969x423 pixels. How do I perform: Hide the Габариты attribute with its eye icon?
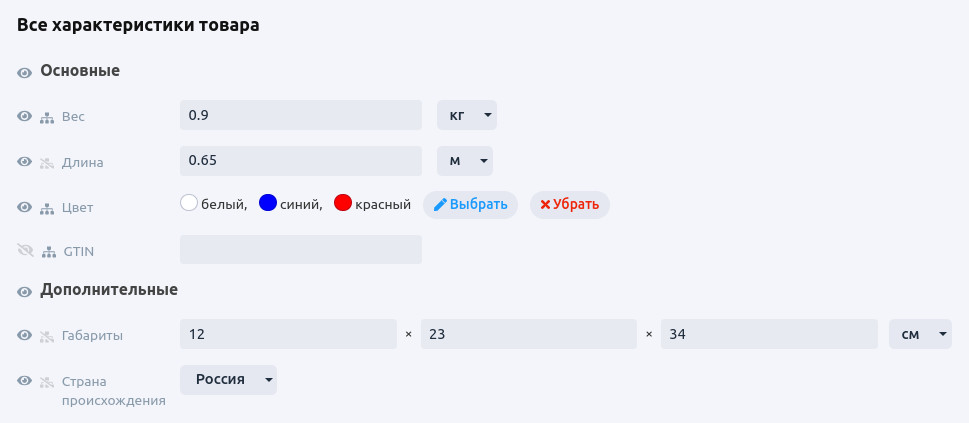click(25, 335)
